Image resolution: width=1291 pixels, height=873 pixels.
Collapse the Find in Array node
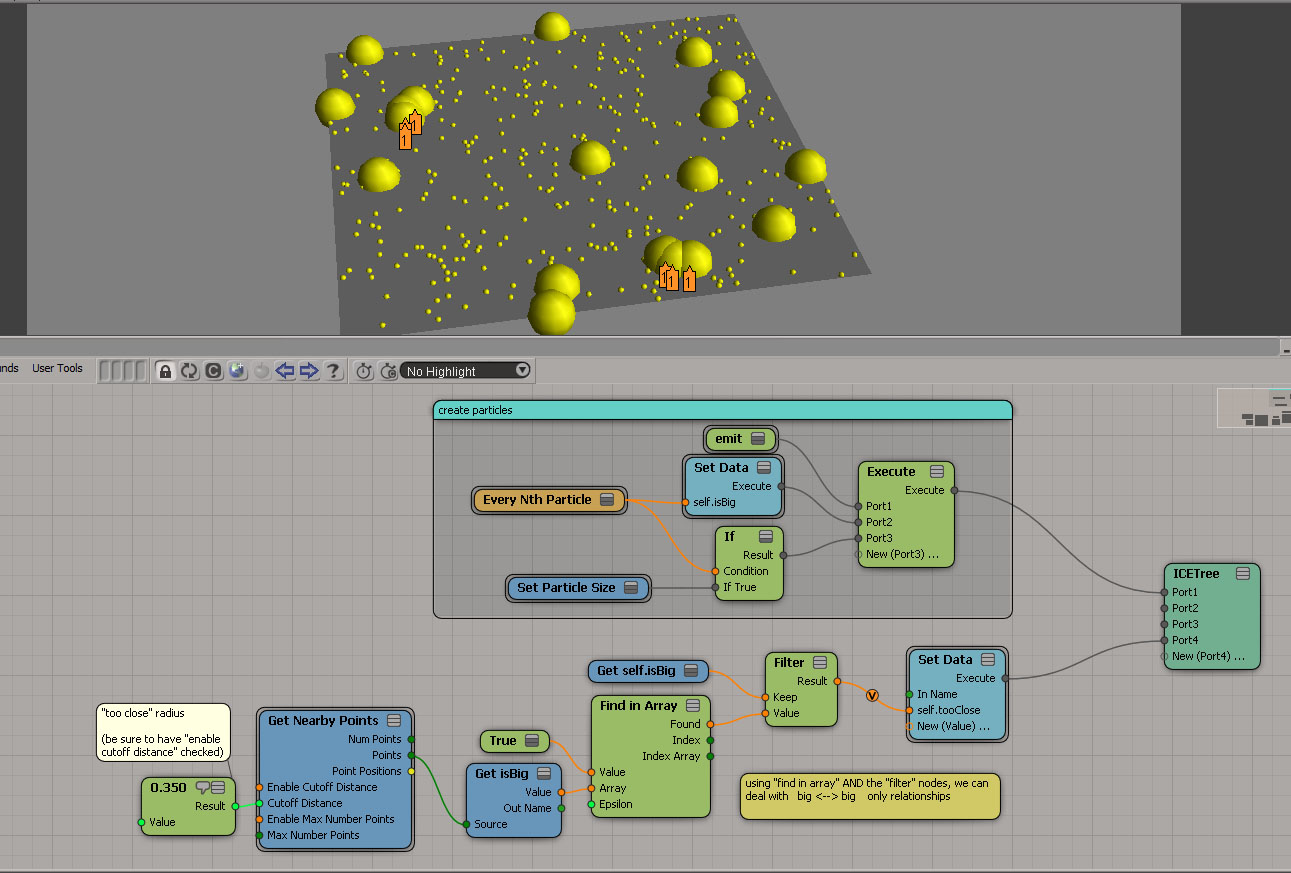tap(693, 705)
